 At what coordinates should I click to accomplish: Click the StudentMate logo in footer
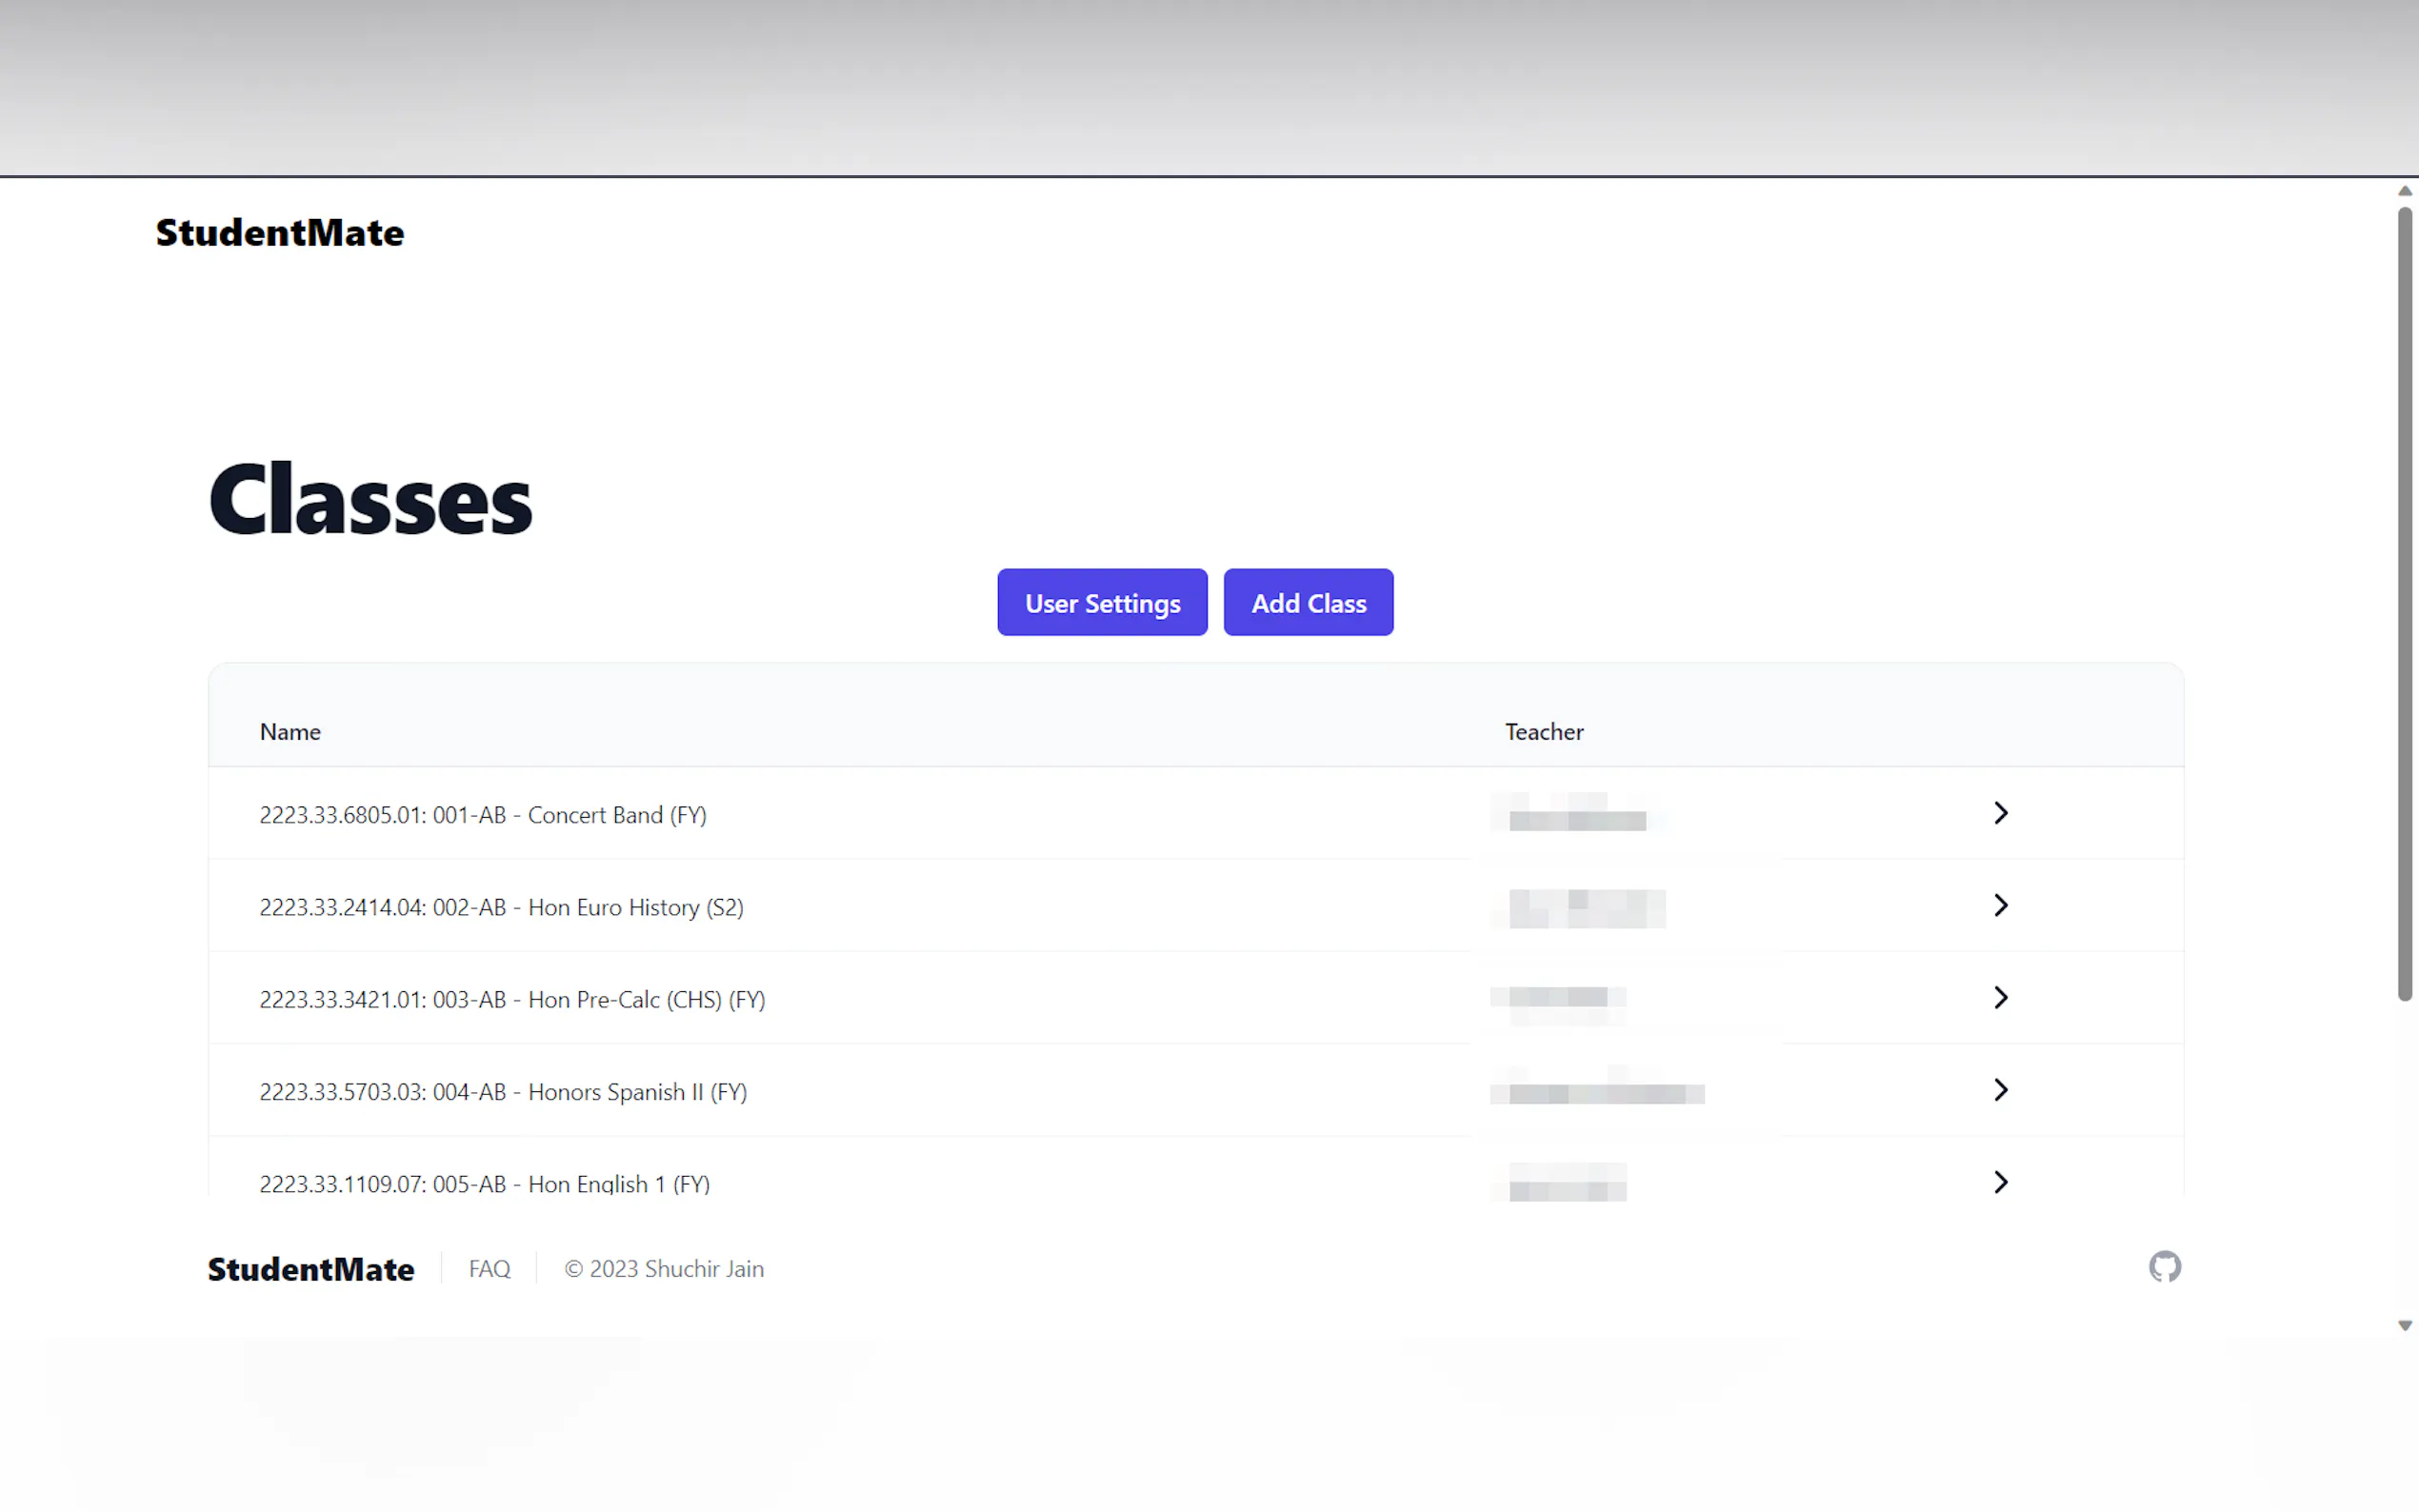pyautogui.click(x=311, y=1269)
